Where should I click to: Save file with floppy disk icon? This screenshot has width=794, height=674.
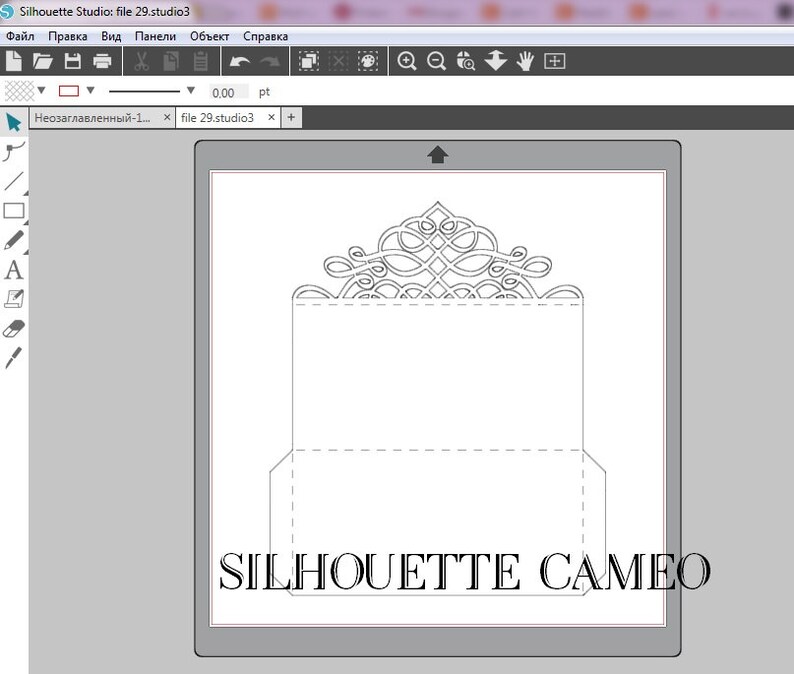73,61
